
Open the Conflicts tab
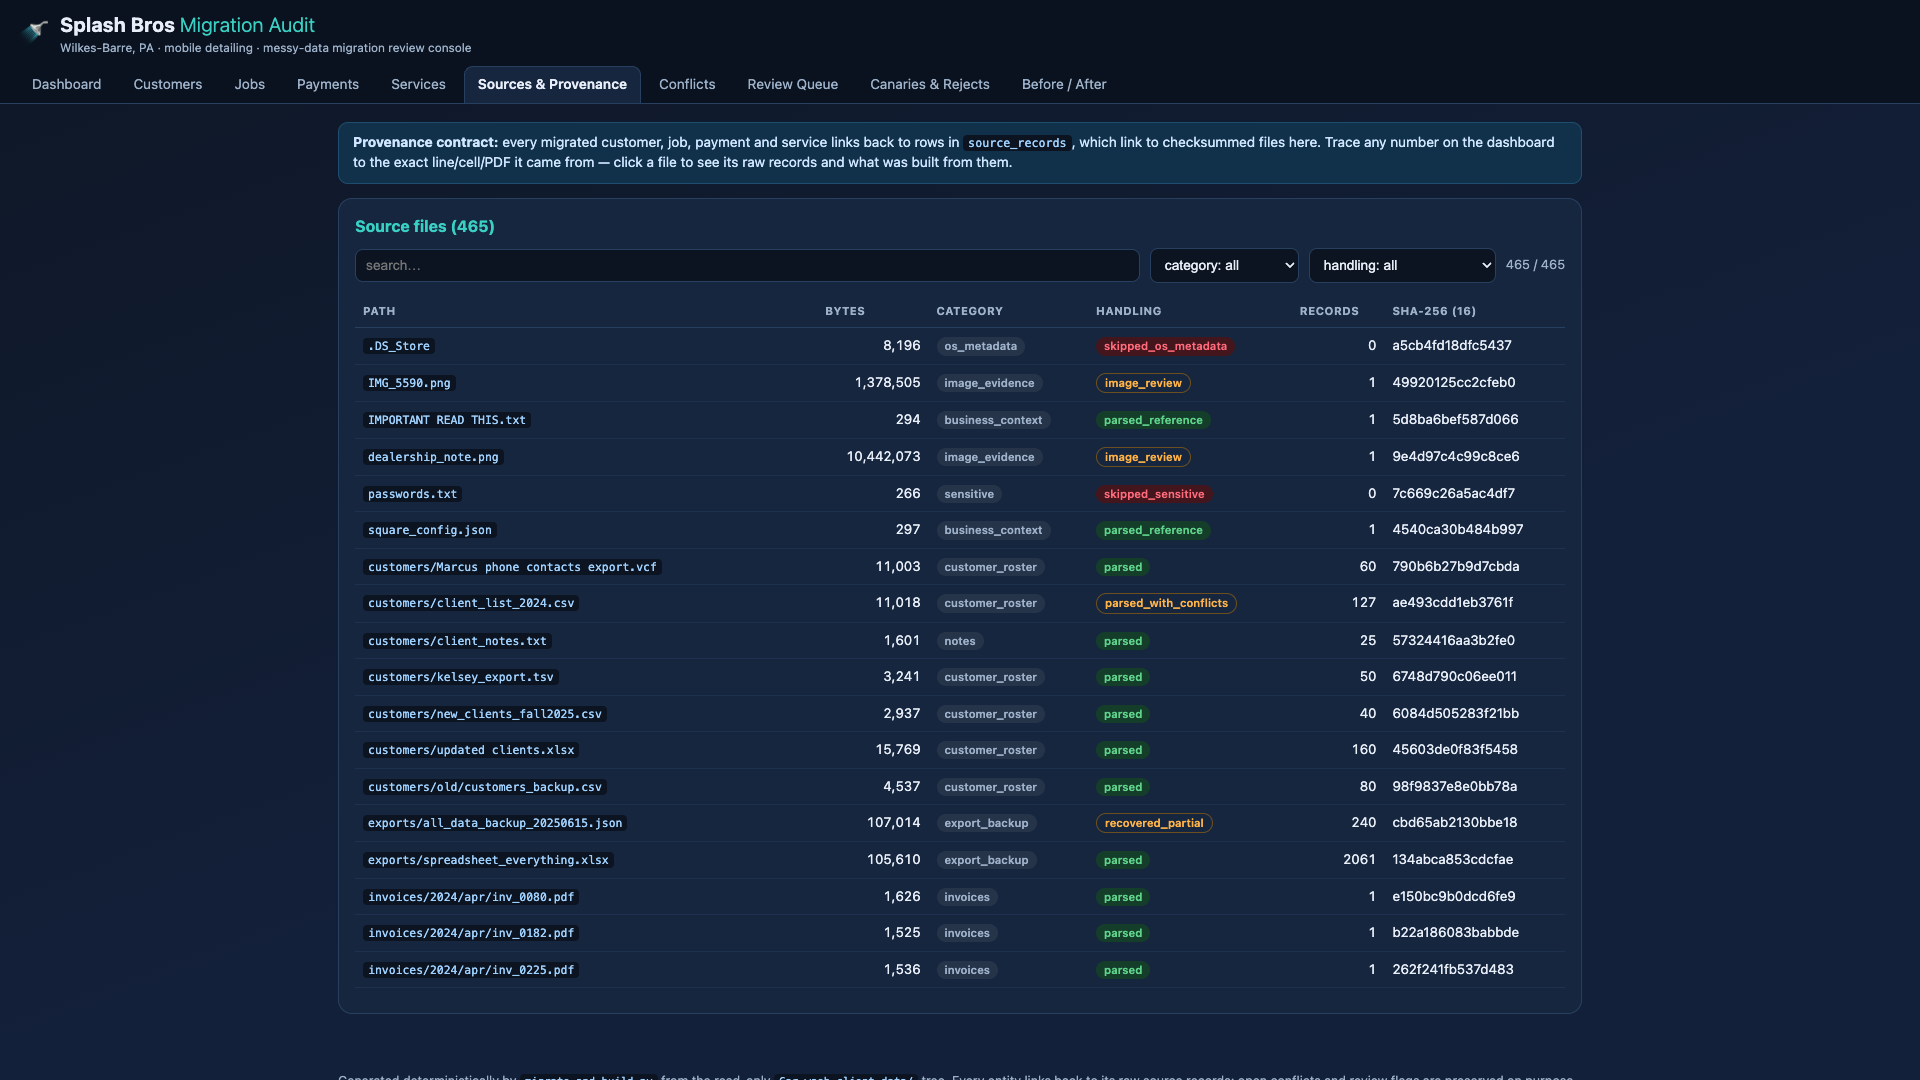click(687, 84)
